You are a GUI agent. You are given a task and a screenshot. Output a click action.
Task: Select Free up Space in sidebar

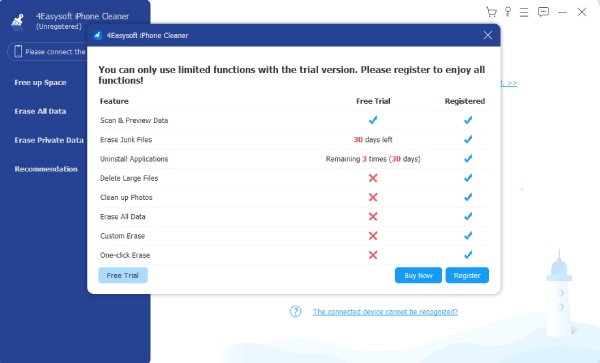click(x=40, y=83)
